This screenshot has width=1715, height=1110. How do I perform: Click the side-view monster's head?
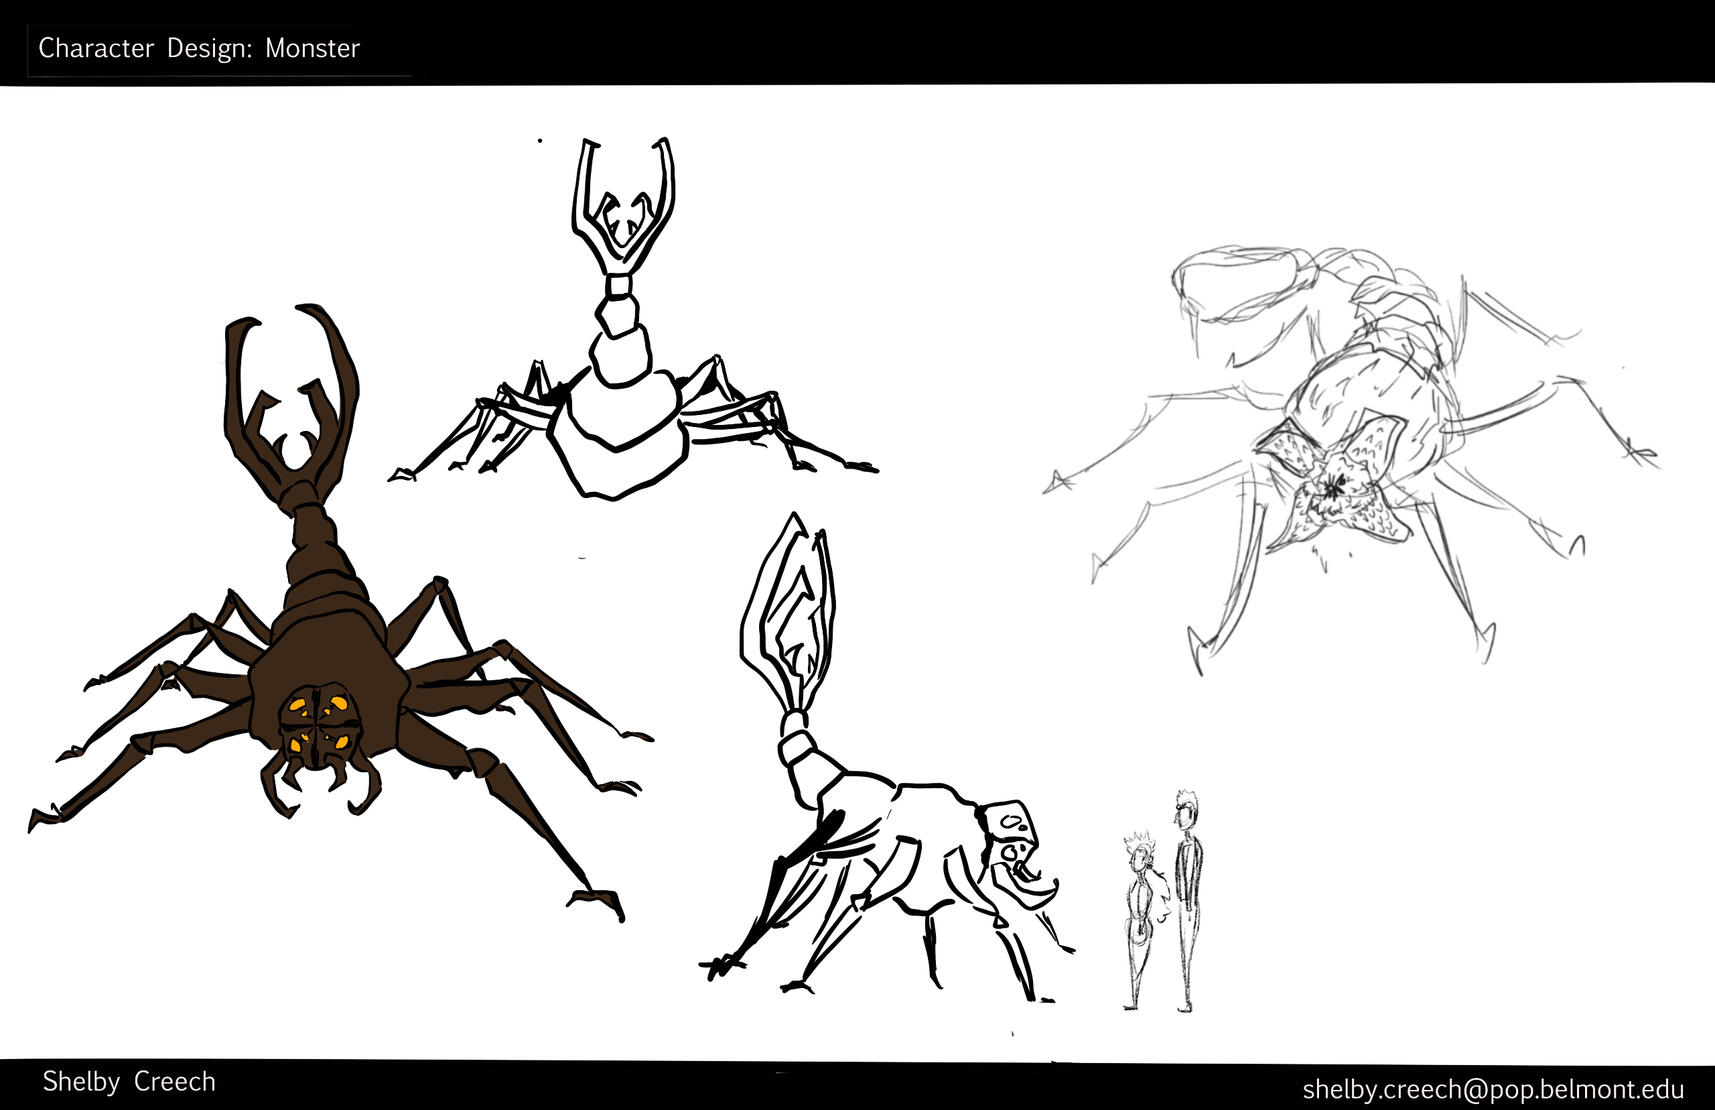tap(1015, 850)
